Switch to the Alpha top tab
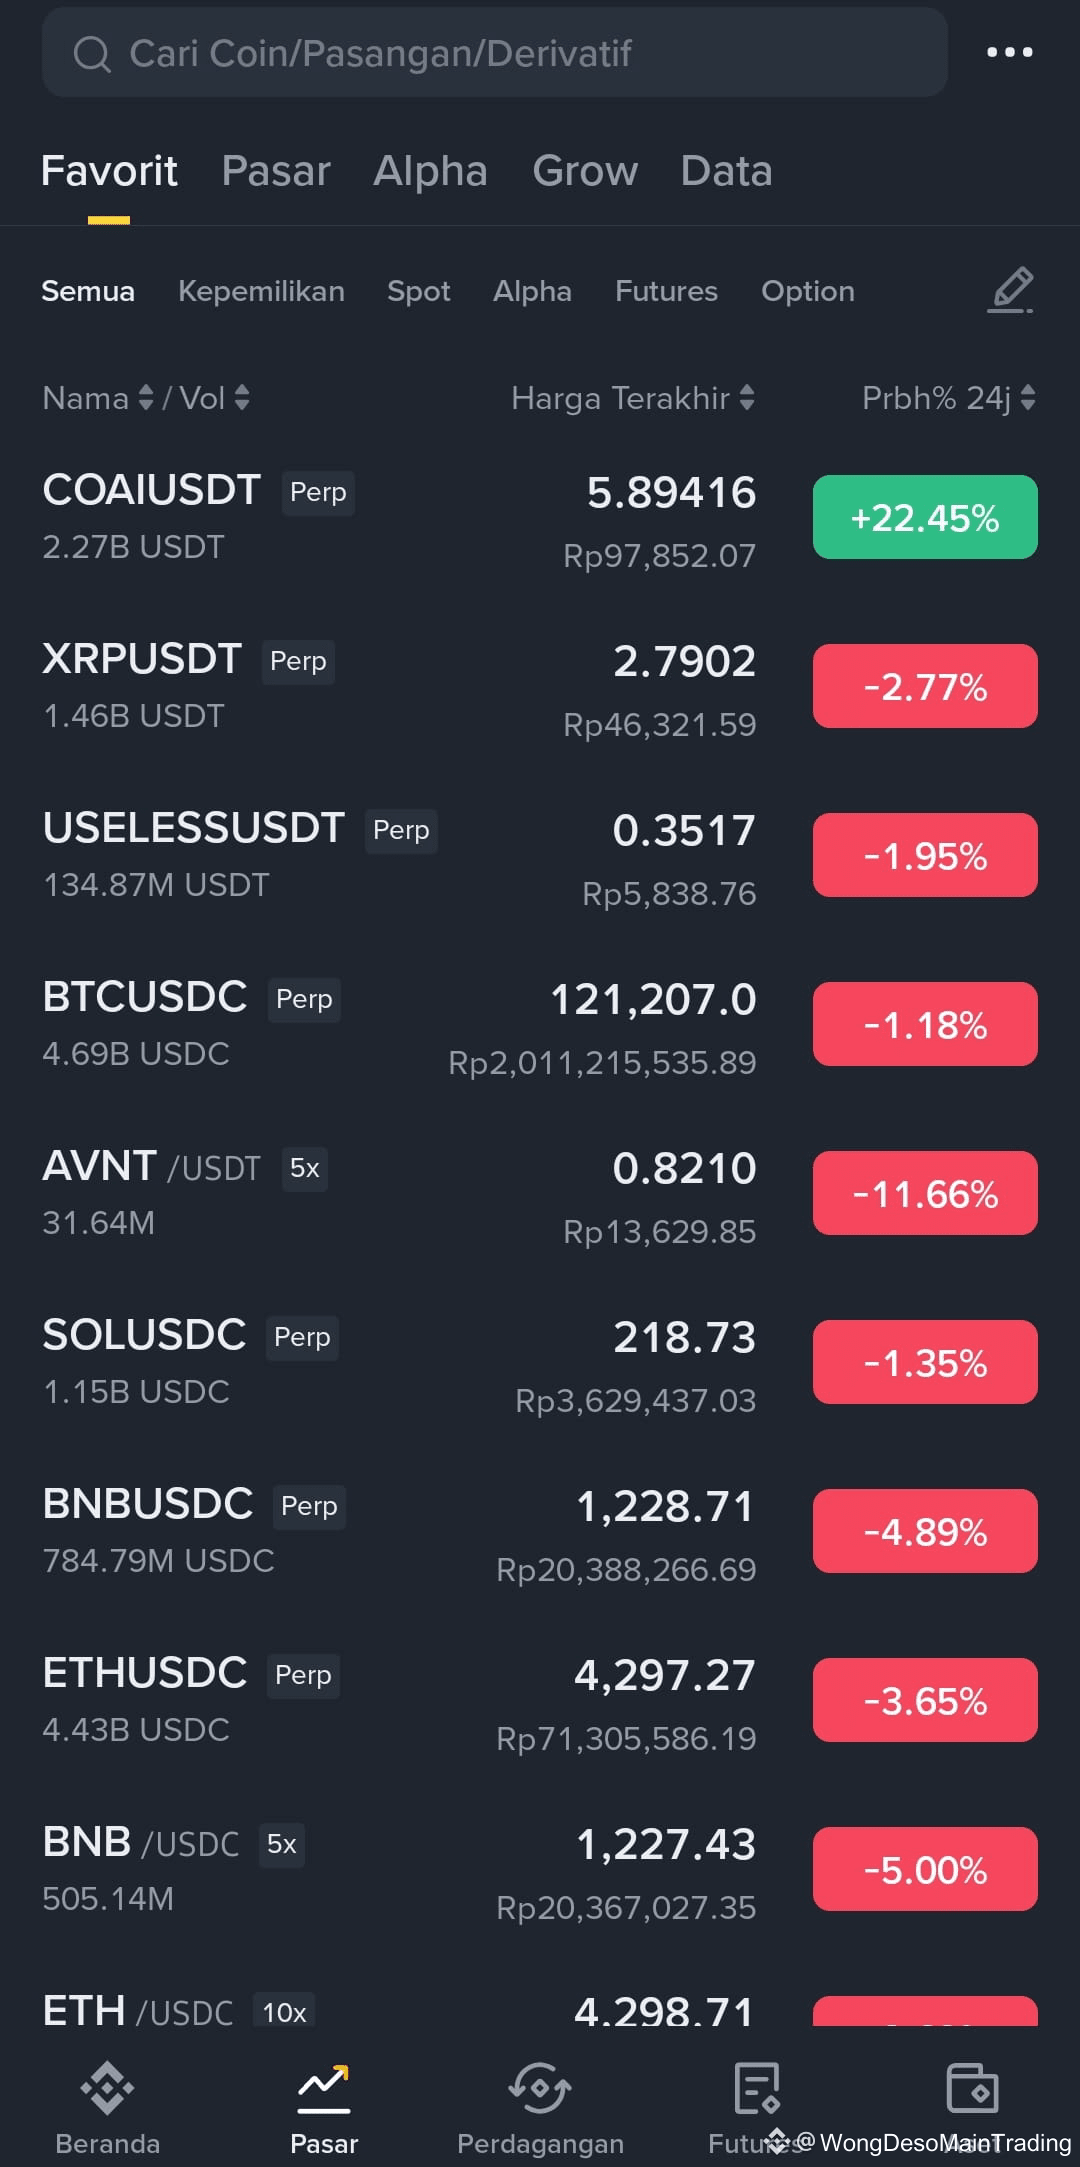The height and width of the screenshot is (2167, 1080). [x=430, y=171]
